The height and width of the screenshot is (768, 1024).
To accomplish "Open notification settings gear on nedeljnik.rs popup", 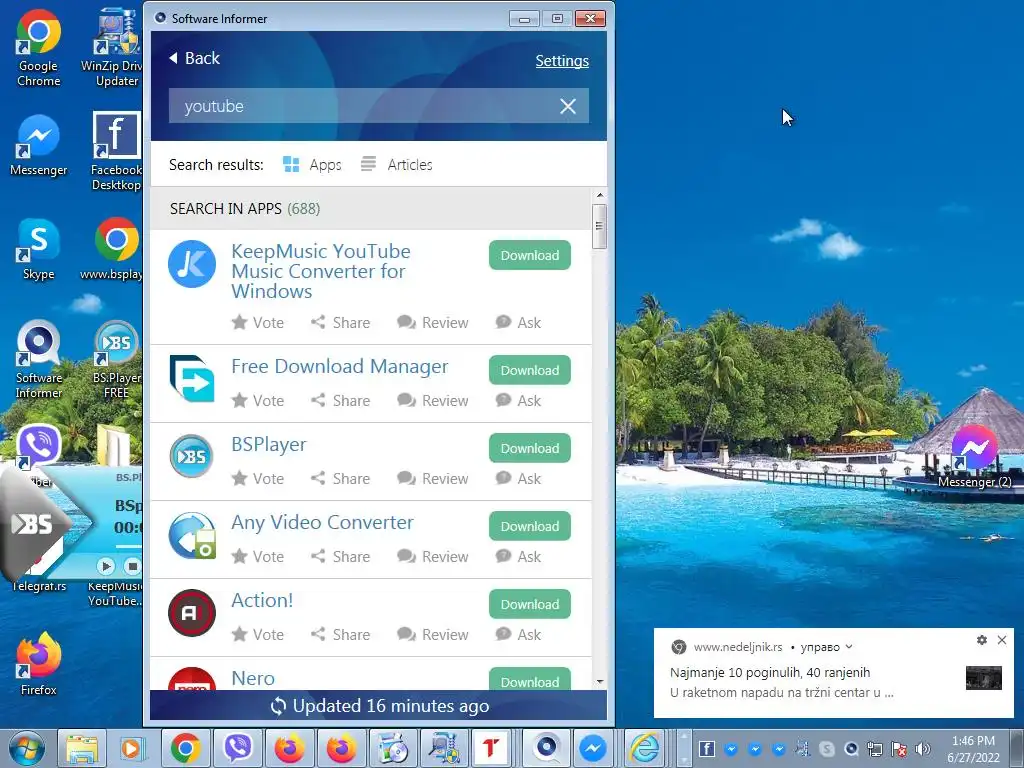I will tap(982, 640).
